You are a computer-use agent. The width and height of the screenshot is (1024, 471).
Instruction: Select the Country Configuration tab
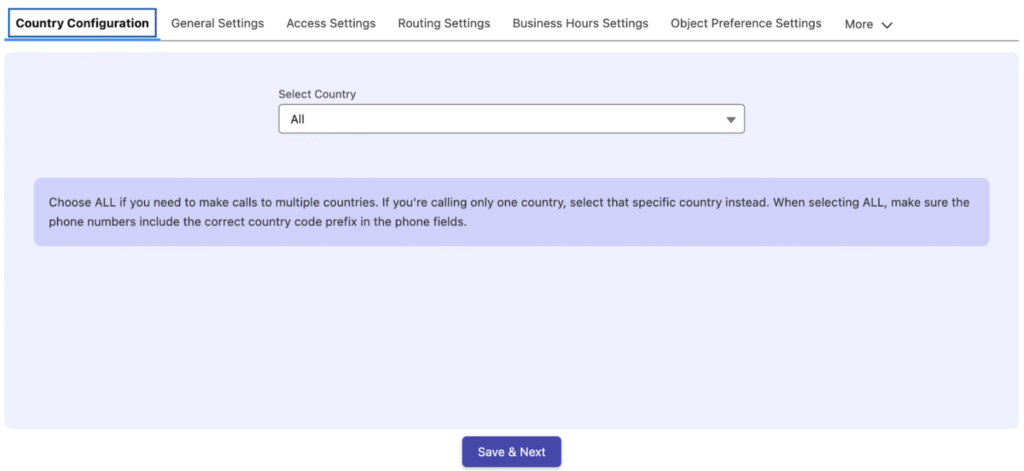click(x=82, y=23)
